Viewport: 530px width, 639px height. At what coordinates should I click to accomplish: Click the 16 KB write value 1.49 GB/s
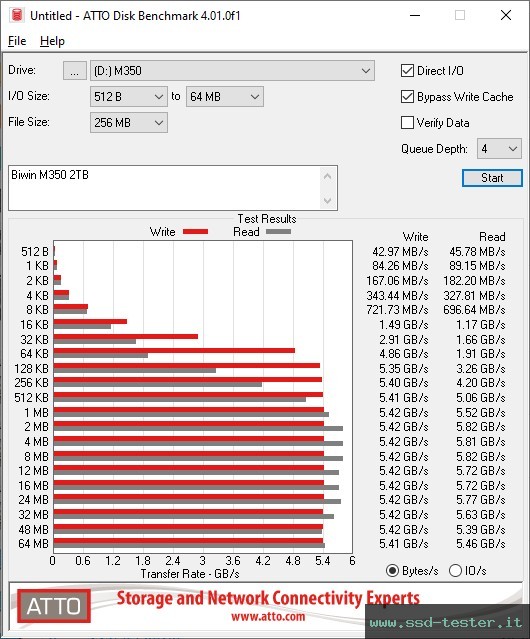tap(404, 324)
